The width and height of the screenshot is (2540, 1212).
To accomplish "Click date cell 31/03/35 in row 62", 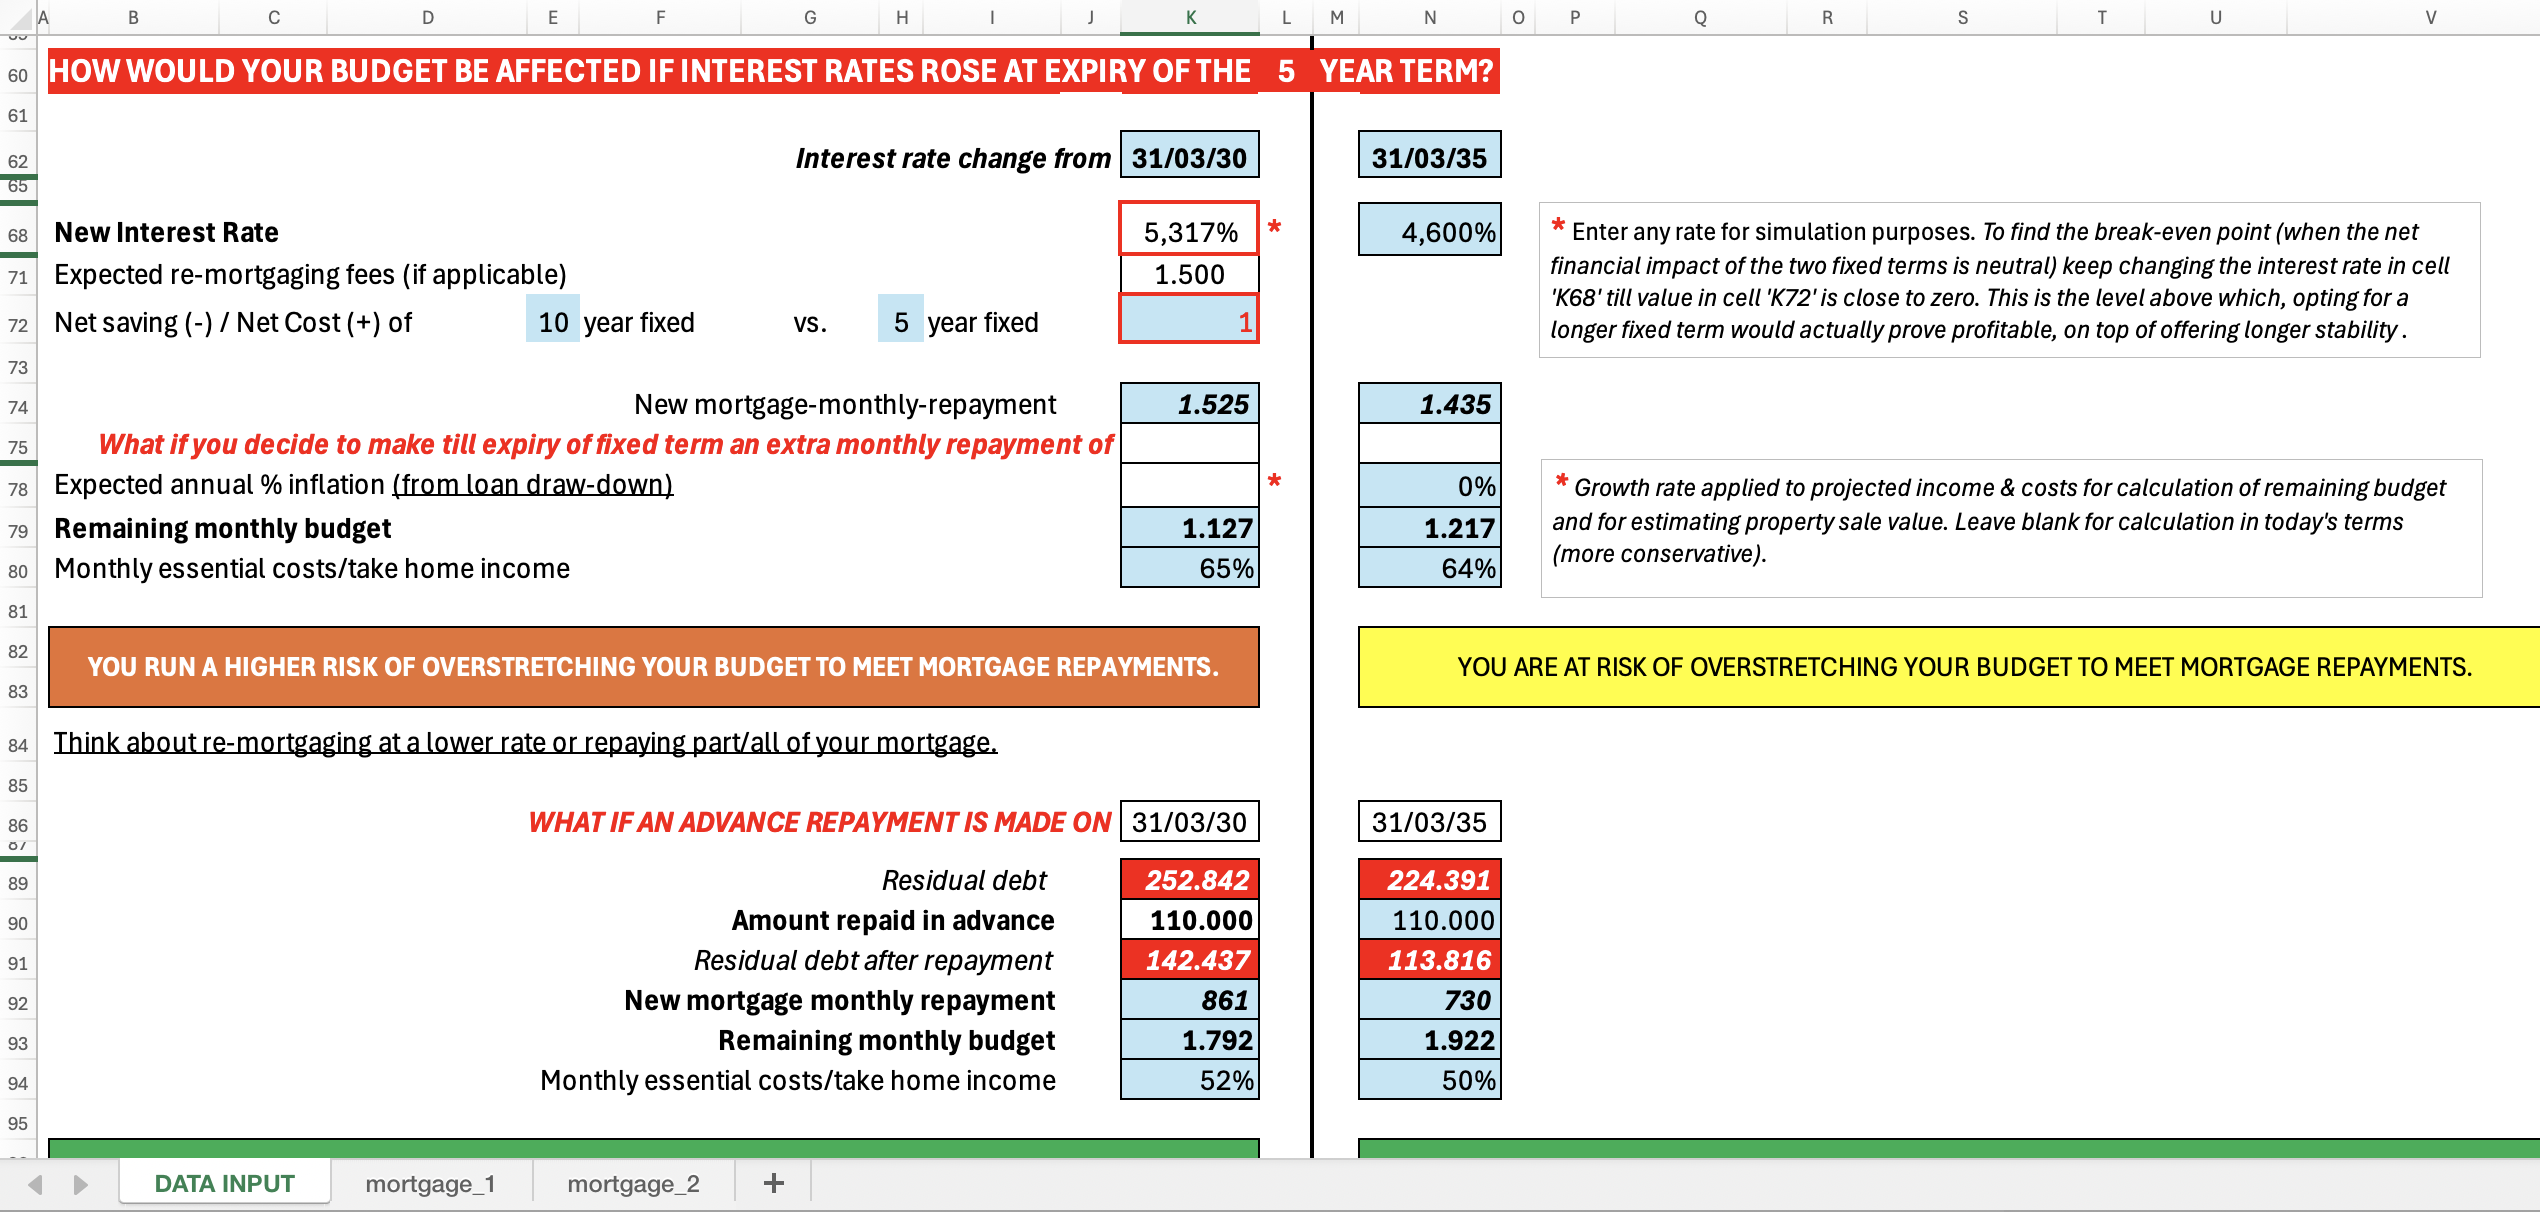I will pyautogui.click(x=1429, y=156).
